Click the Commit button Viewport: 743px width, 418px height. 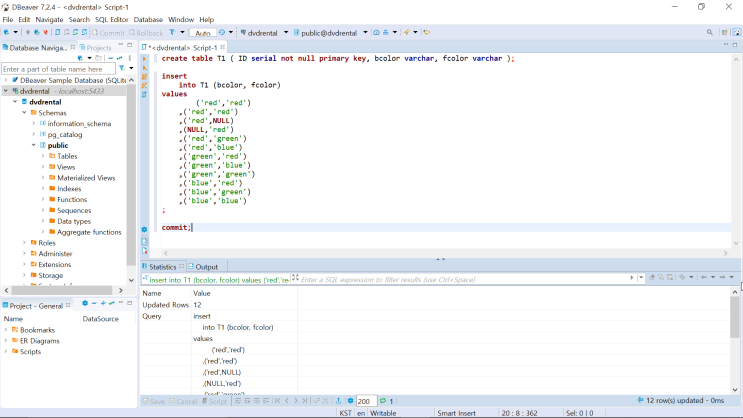[x=108, y=33]
